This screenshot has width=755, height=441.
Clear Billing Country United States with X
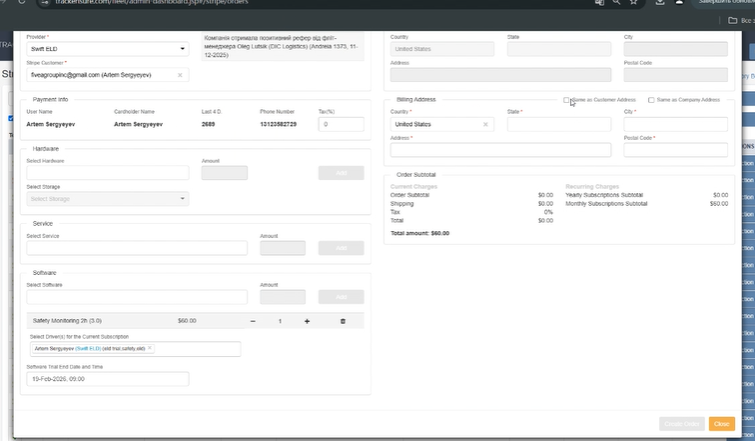coord(485,124)
